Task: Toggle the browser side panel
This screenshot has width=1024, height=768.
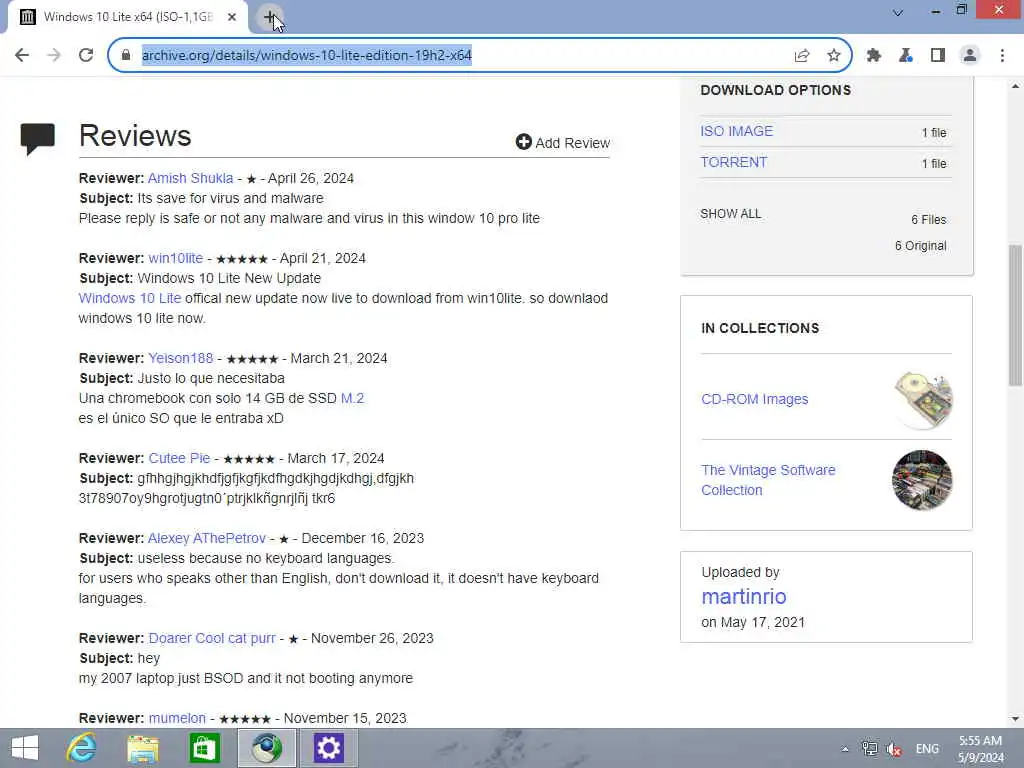Action: point(938,56)
